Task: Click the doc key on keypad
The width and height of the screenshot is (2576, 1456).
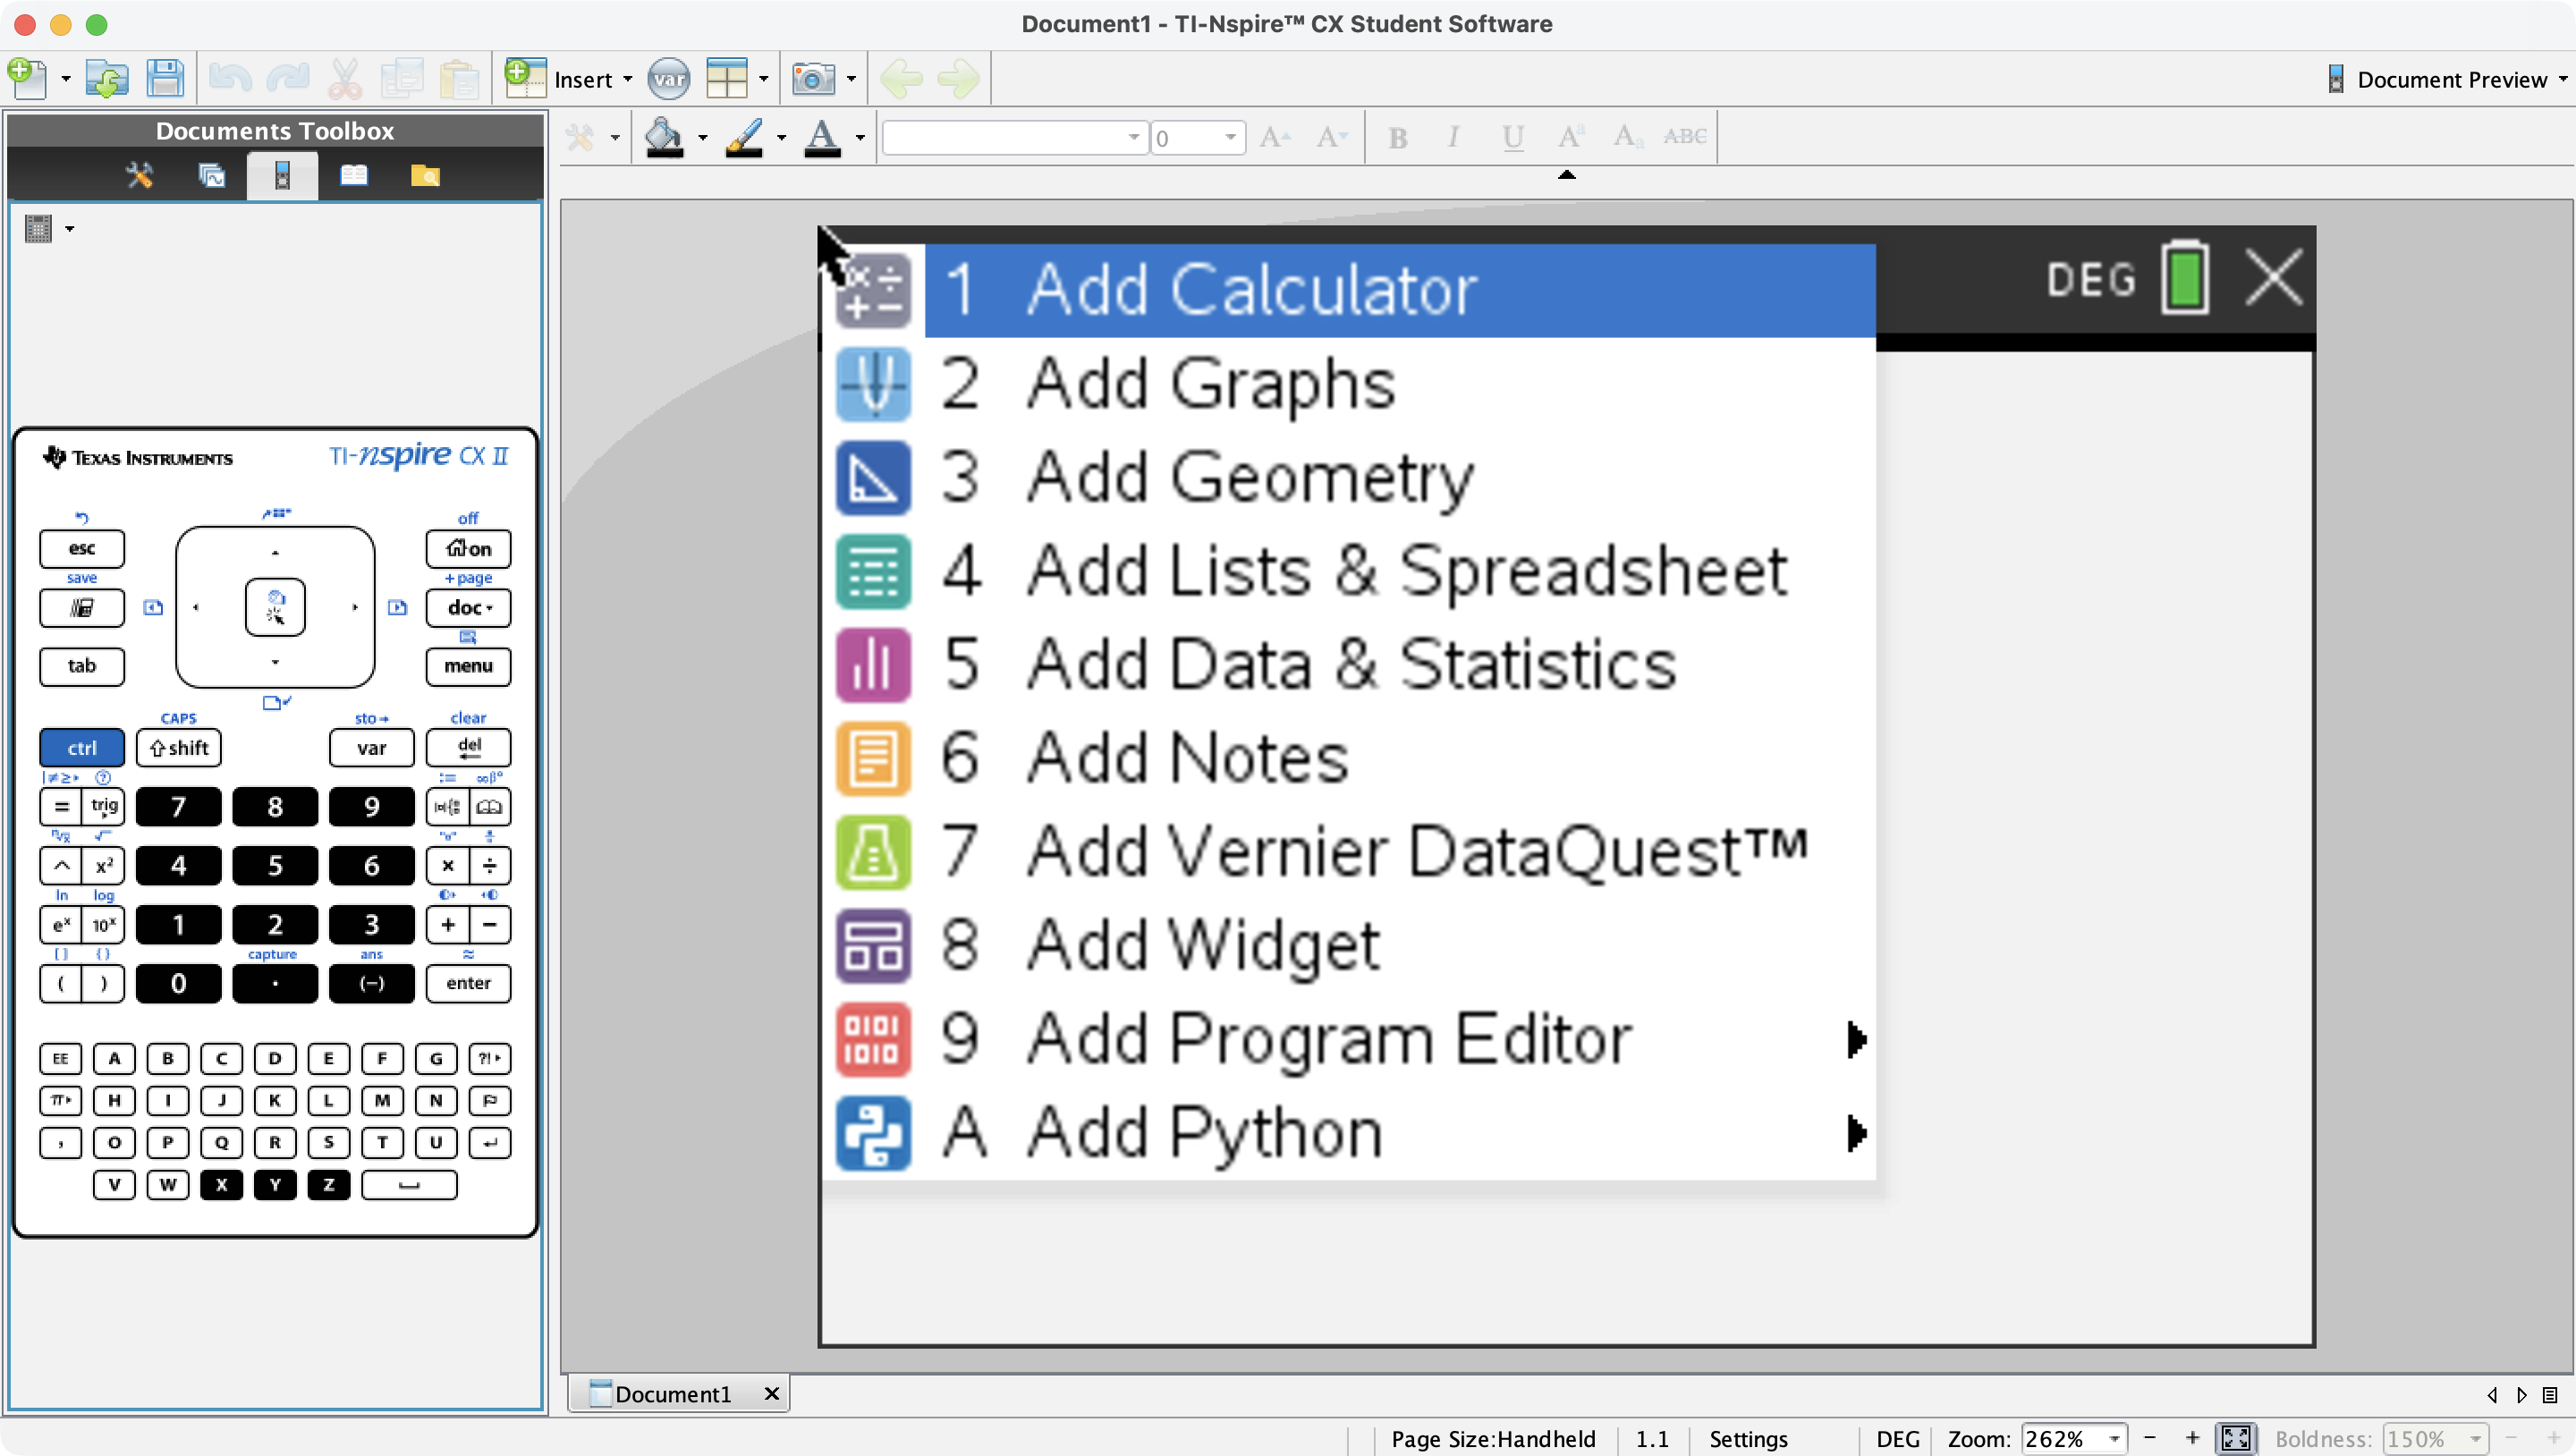Action: [x=468, y=607]
